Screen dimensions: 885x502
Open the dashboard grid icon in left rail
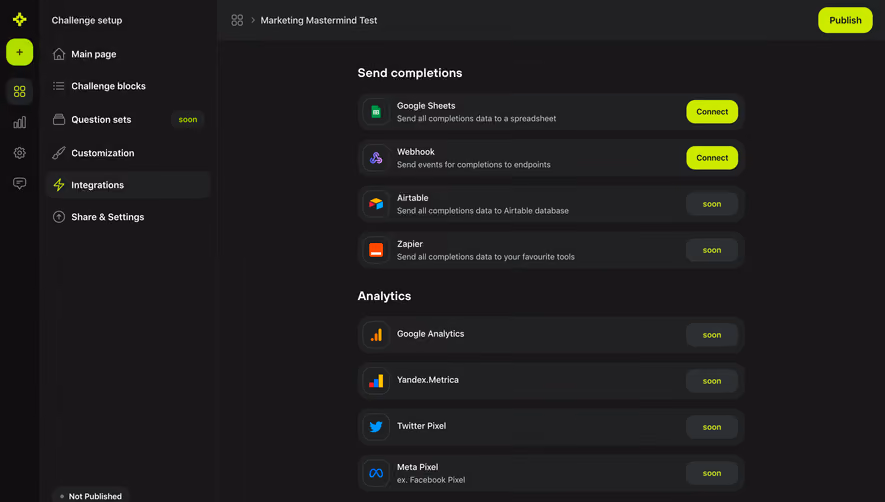[20, 91]
